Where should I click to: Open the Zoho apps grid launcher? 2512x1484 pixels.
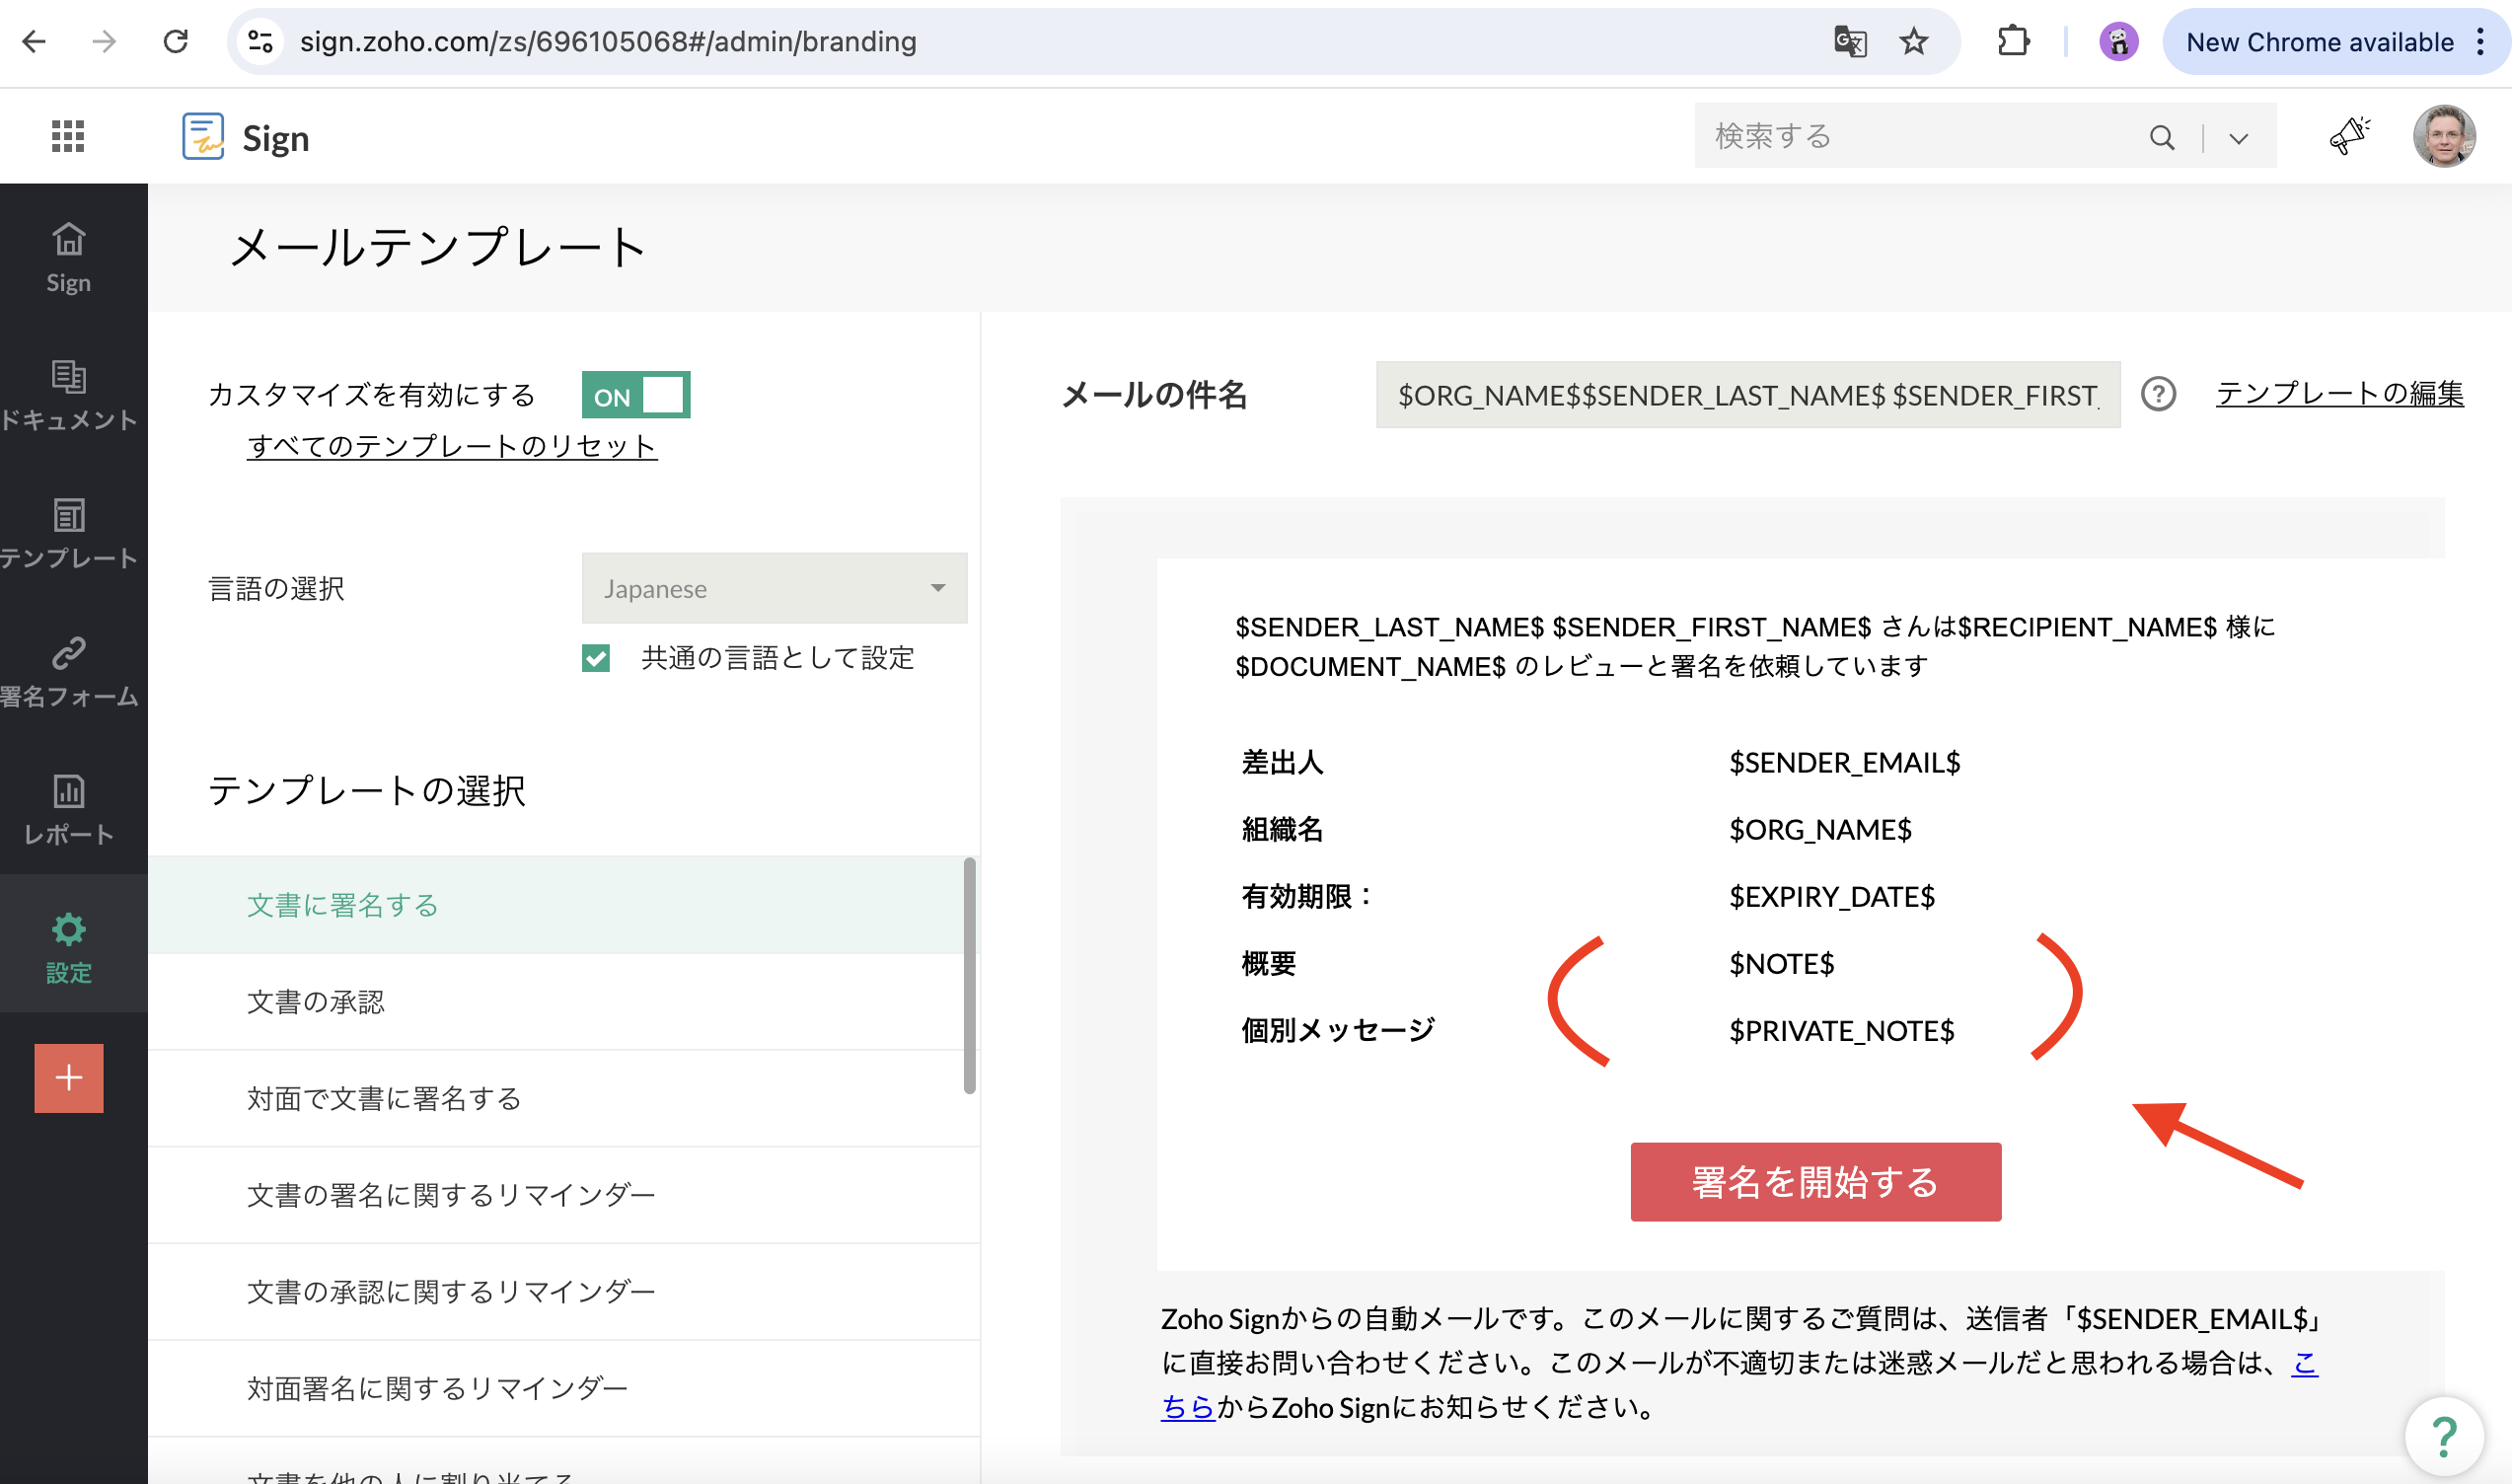click(67, 136)
